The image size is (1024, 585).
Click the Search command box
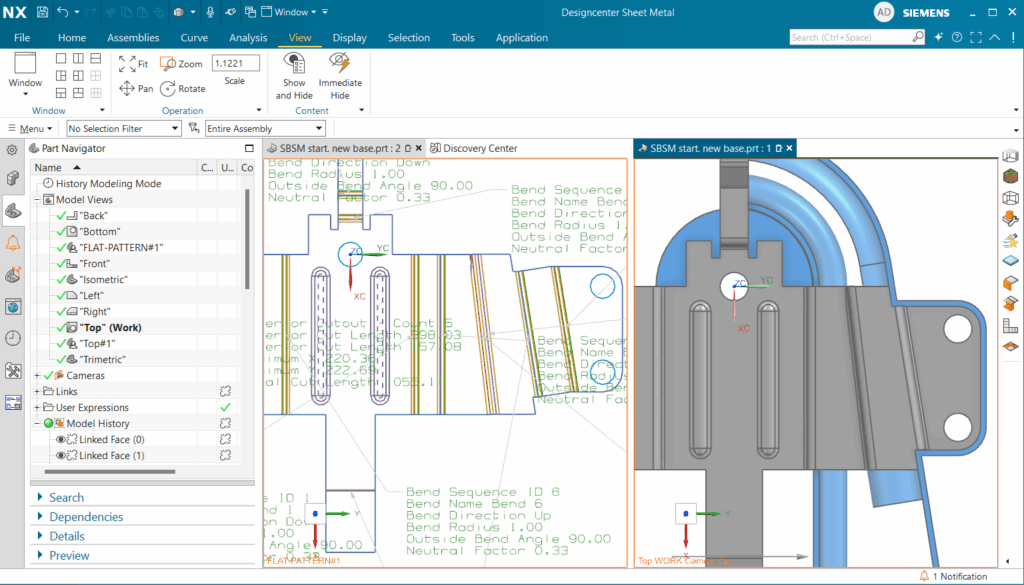[x=850, y=38]
